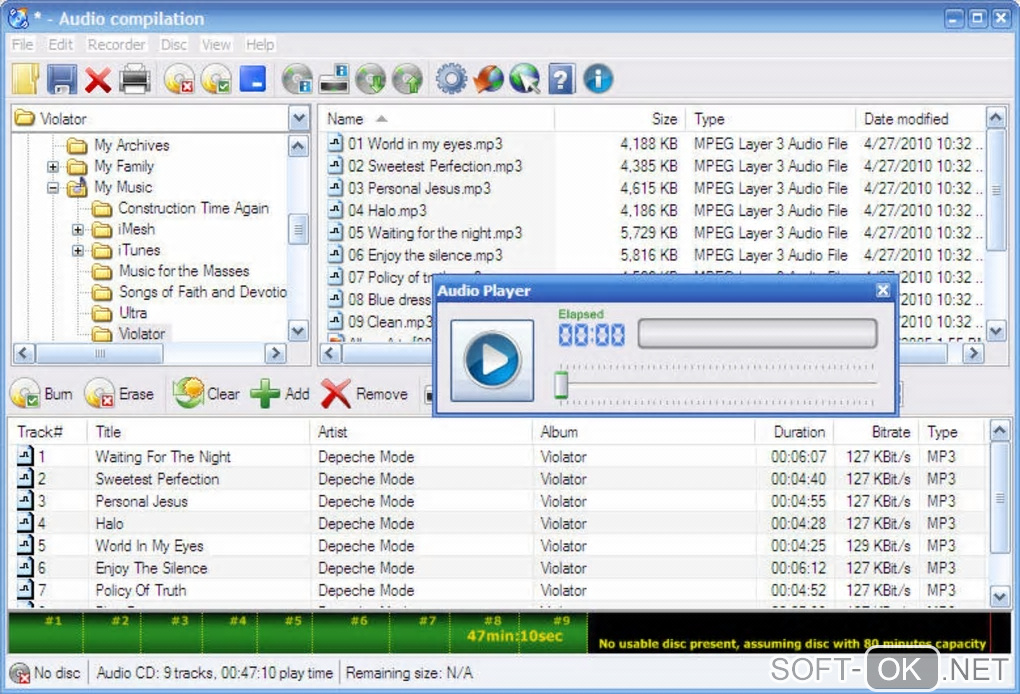Print using the printer toolbar icon
Image resolution: width=1020 pixels, height=694 pixels.
pyautogui.click(x=135, y=79)
